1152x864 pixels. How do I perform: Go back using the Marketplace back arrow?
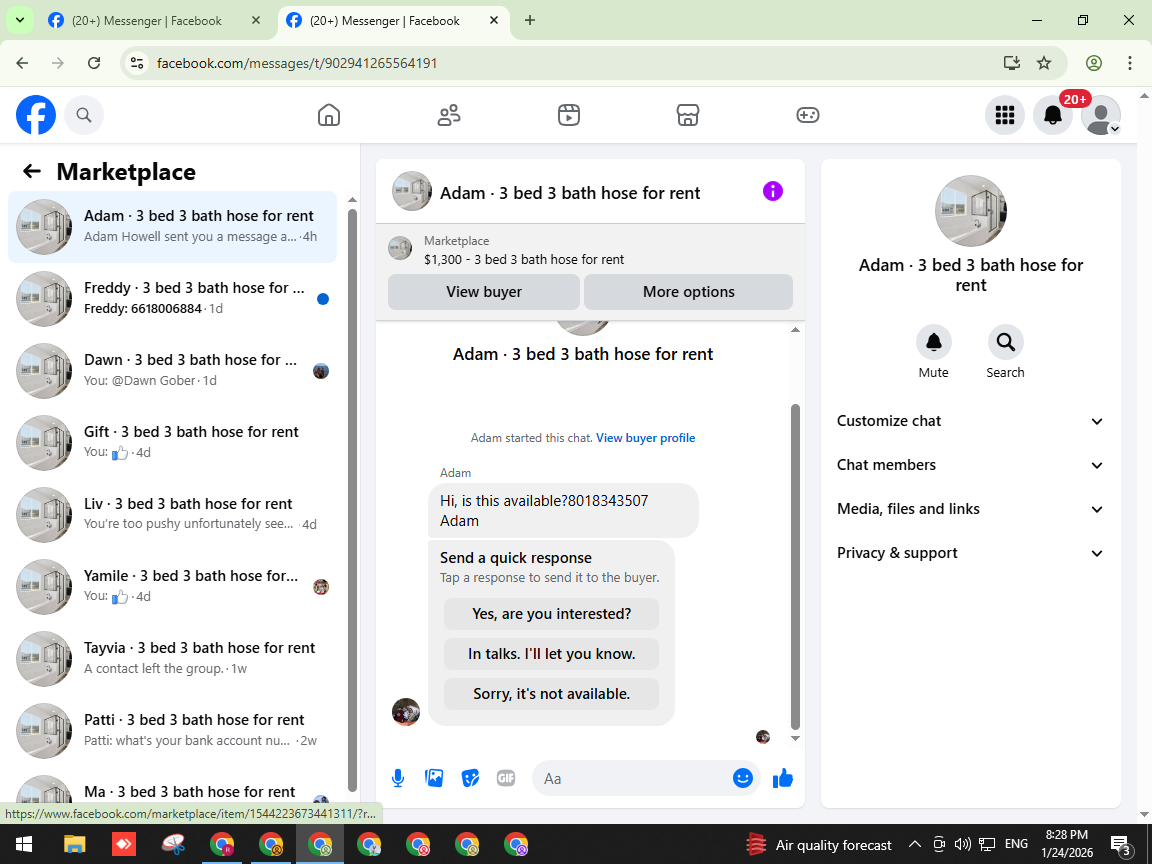coord(32,171)
